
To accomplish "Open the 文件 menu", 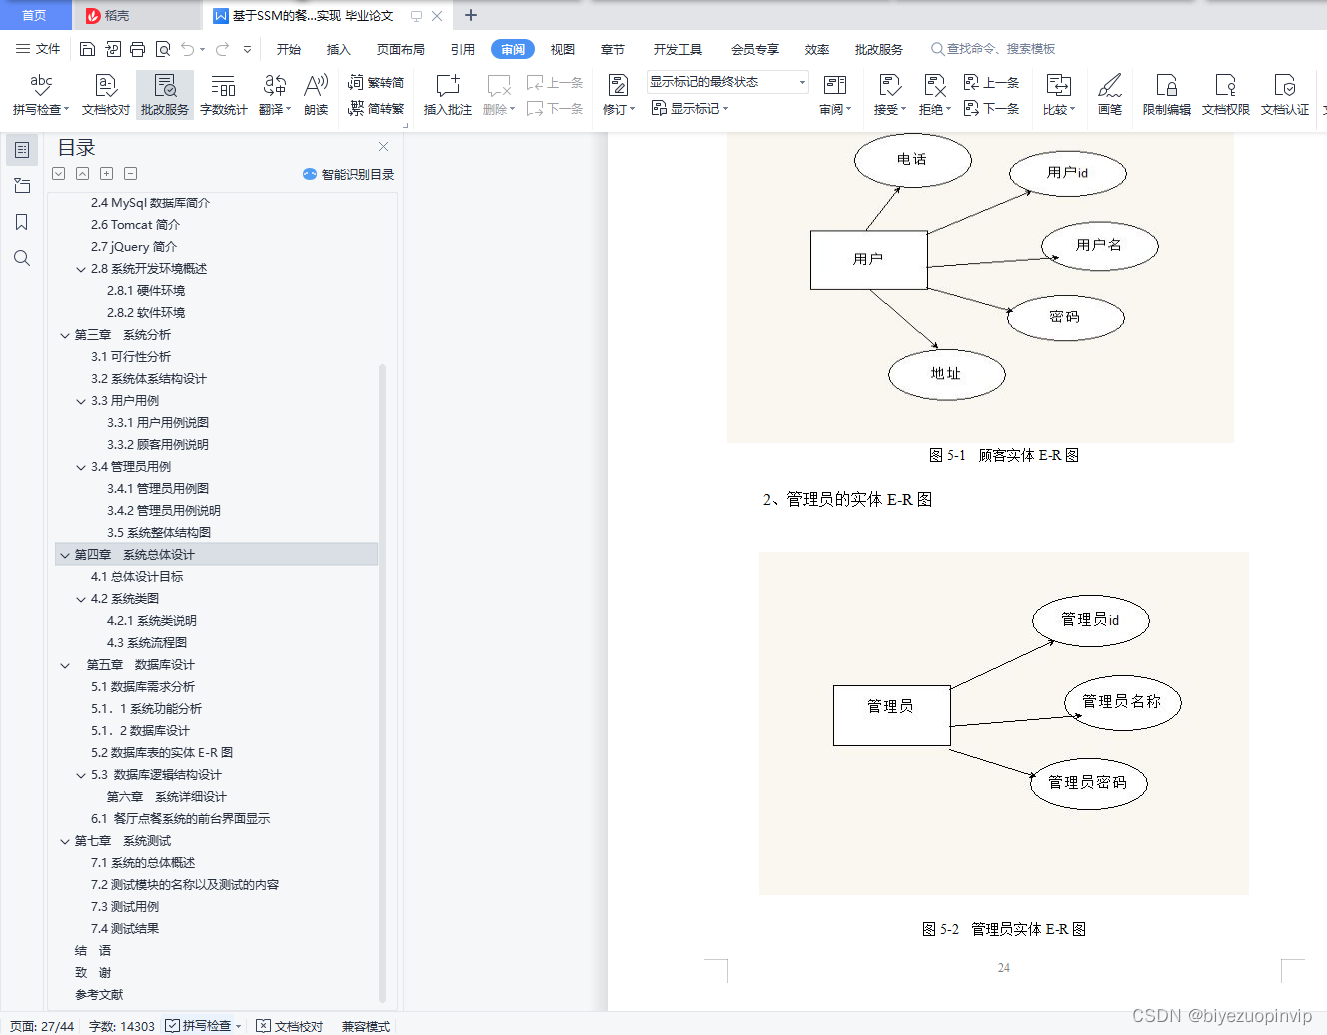I will tap(38, 49).
